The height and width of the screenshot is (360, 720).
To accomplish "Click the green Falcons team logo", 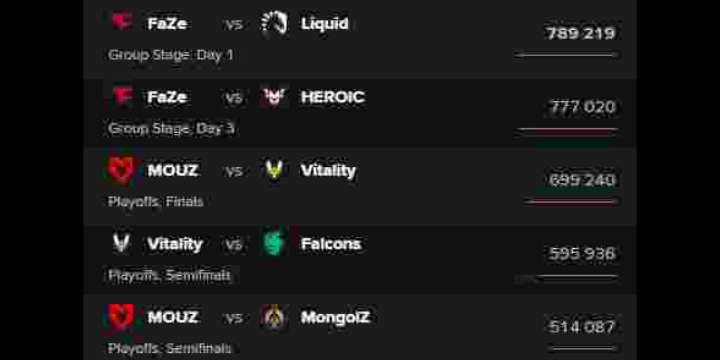I will [274, 243].
